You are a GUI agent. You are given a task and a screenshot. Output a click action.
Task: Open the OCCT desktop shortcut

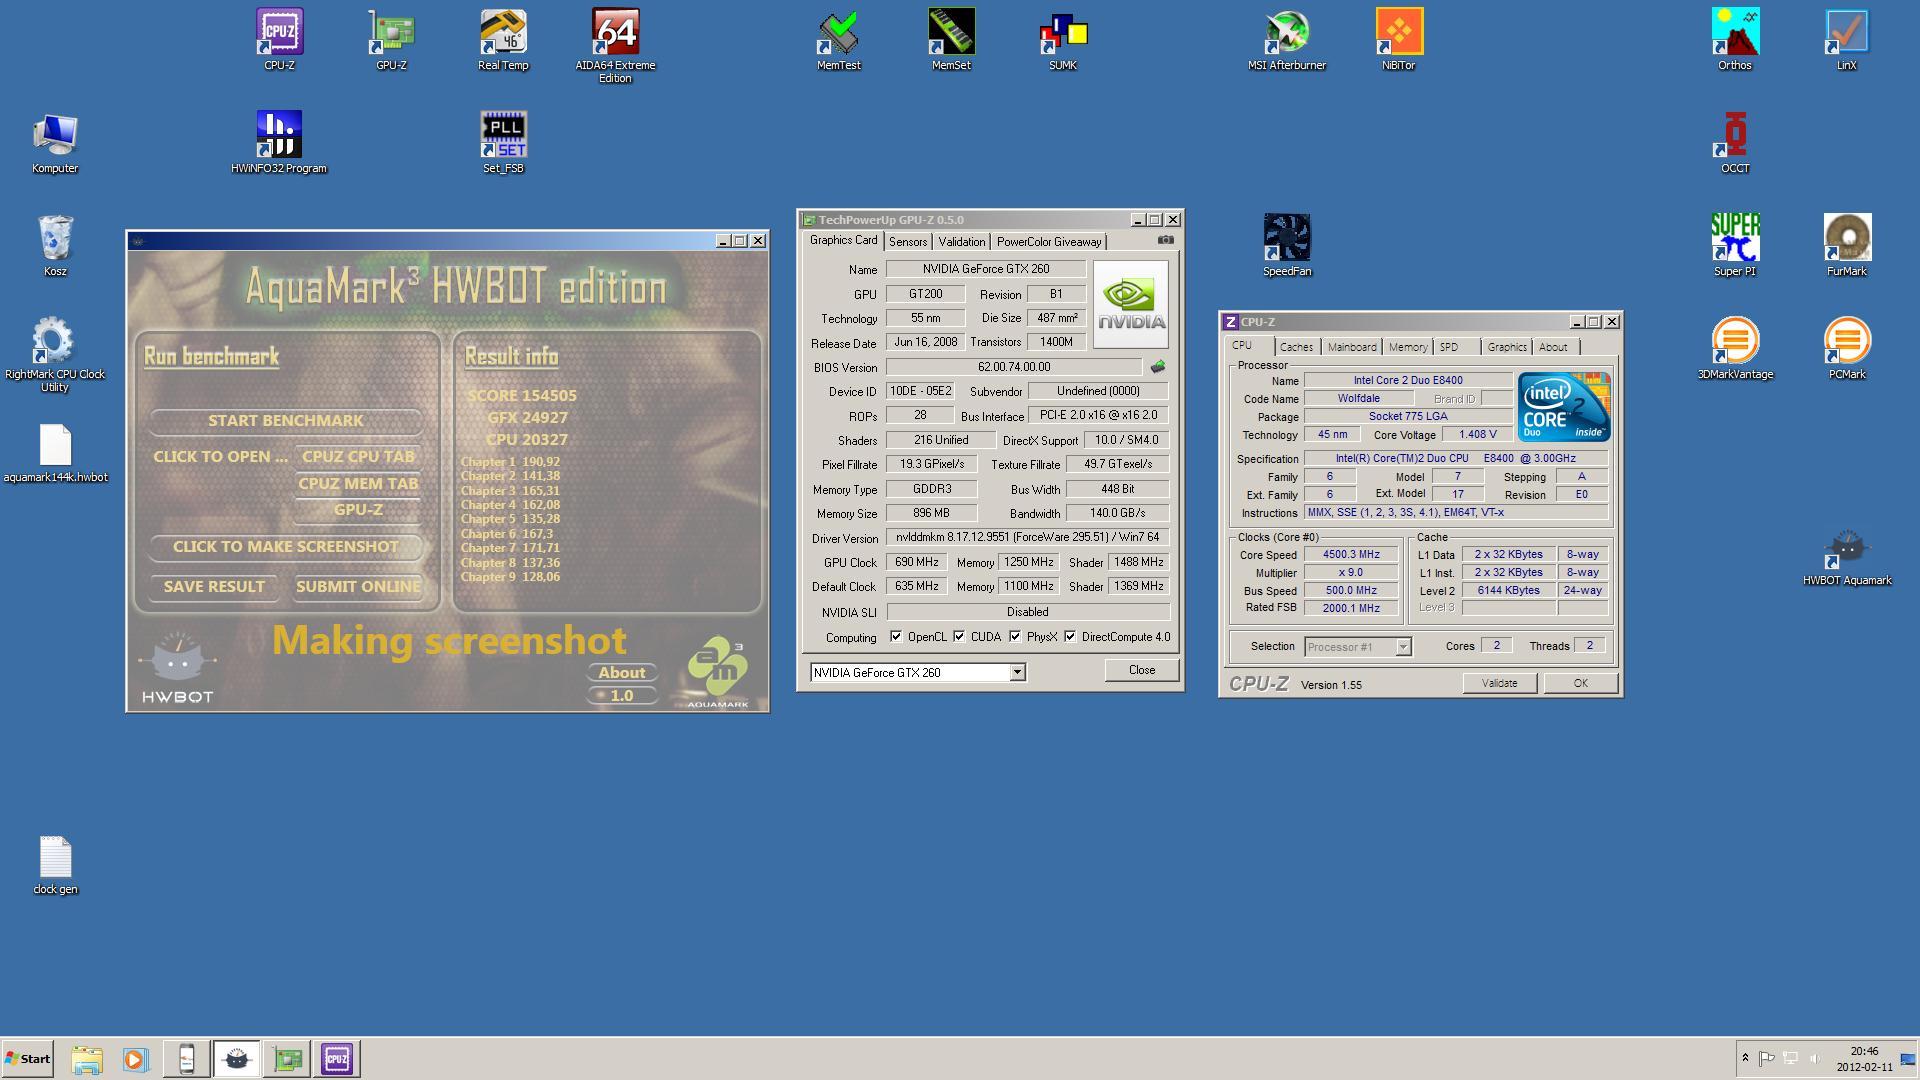[1735, 143]
